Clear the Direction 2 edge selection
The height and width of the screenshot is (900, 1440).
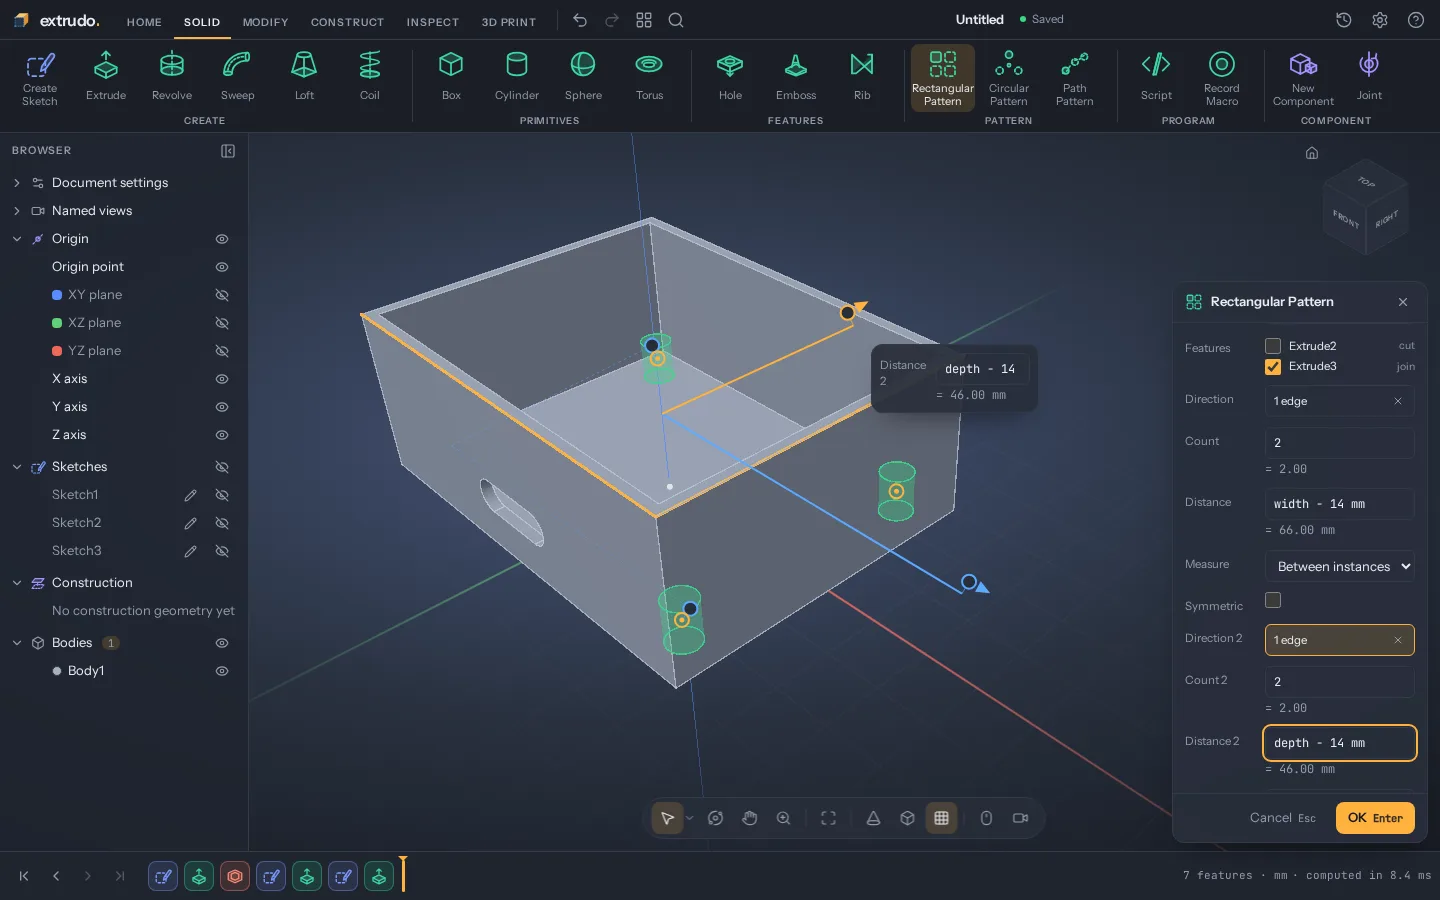1398,640
